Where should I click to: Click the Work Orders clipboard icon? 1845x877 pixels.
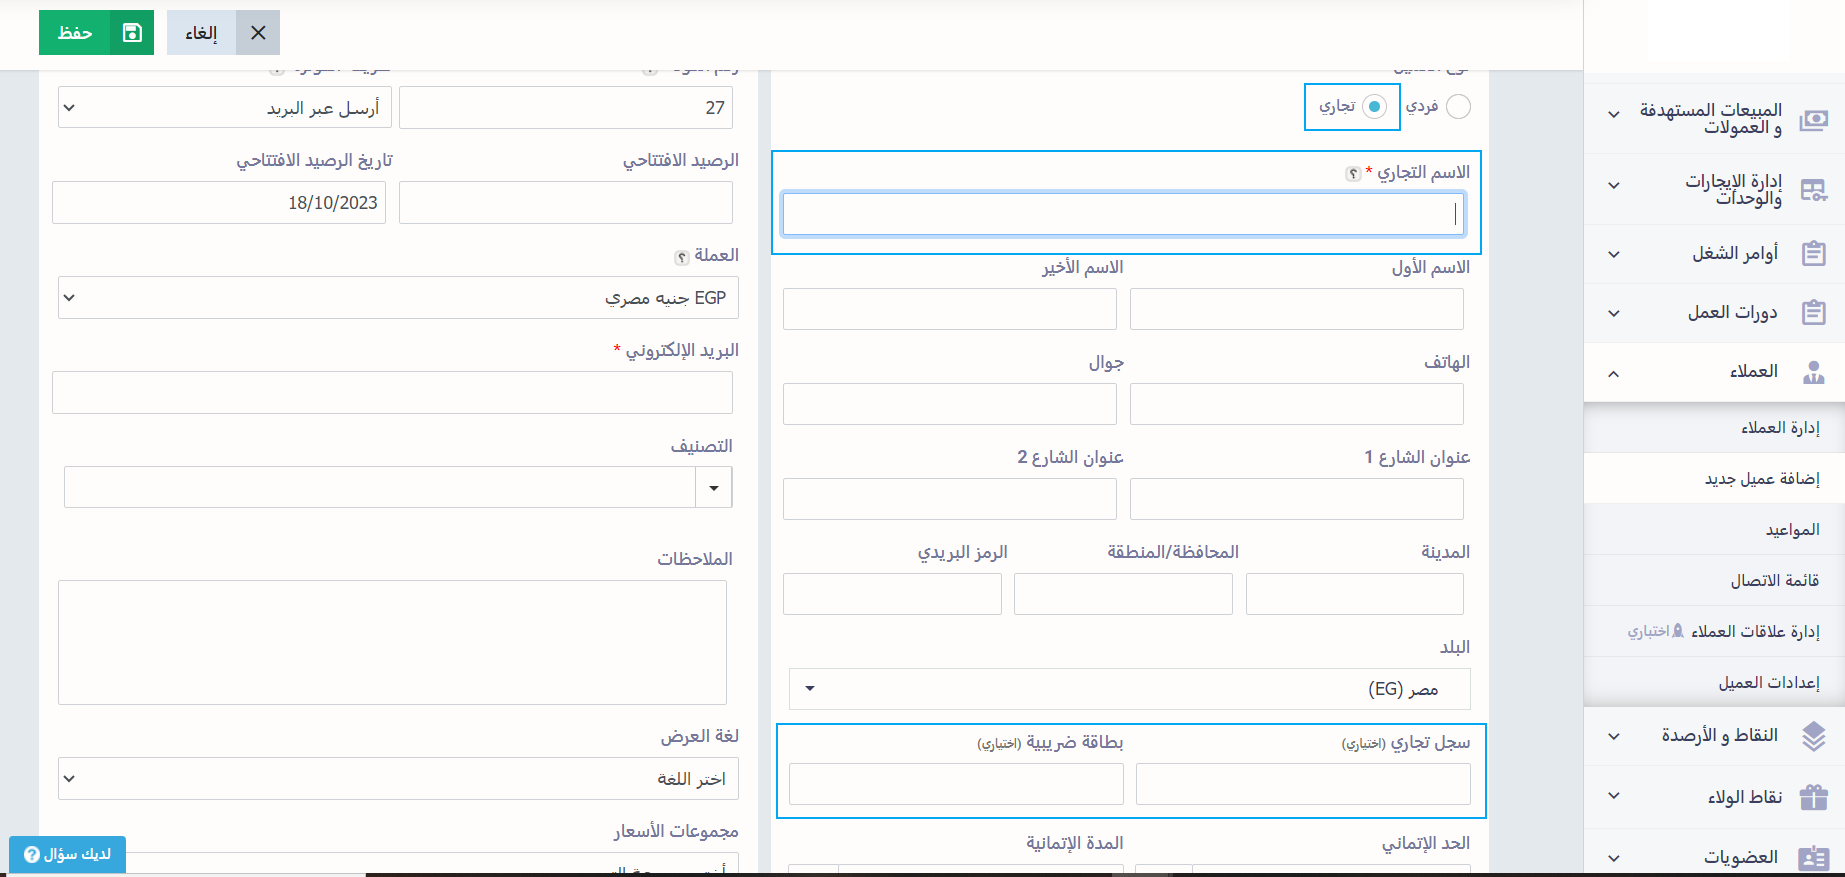[1813, 254]
